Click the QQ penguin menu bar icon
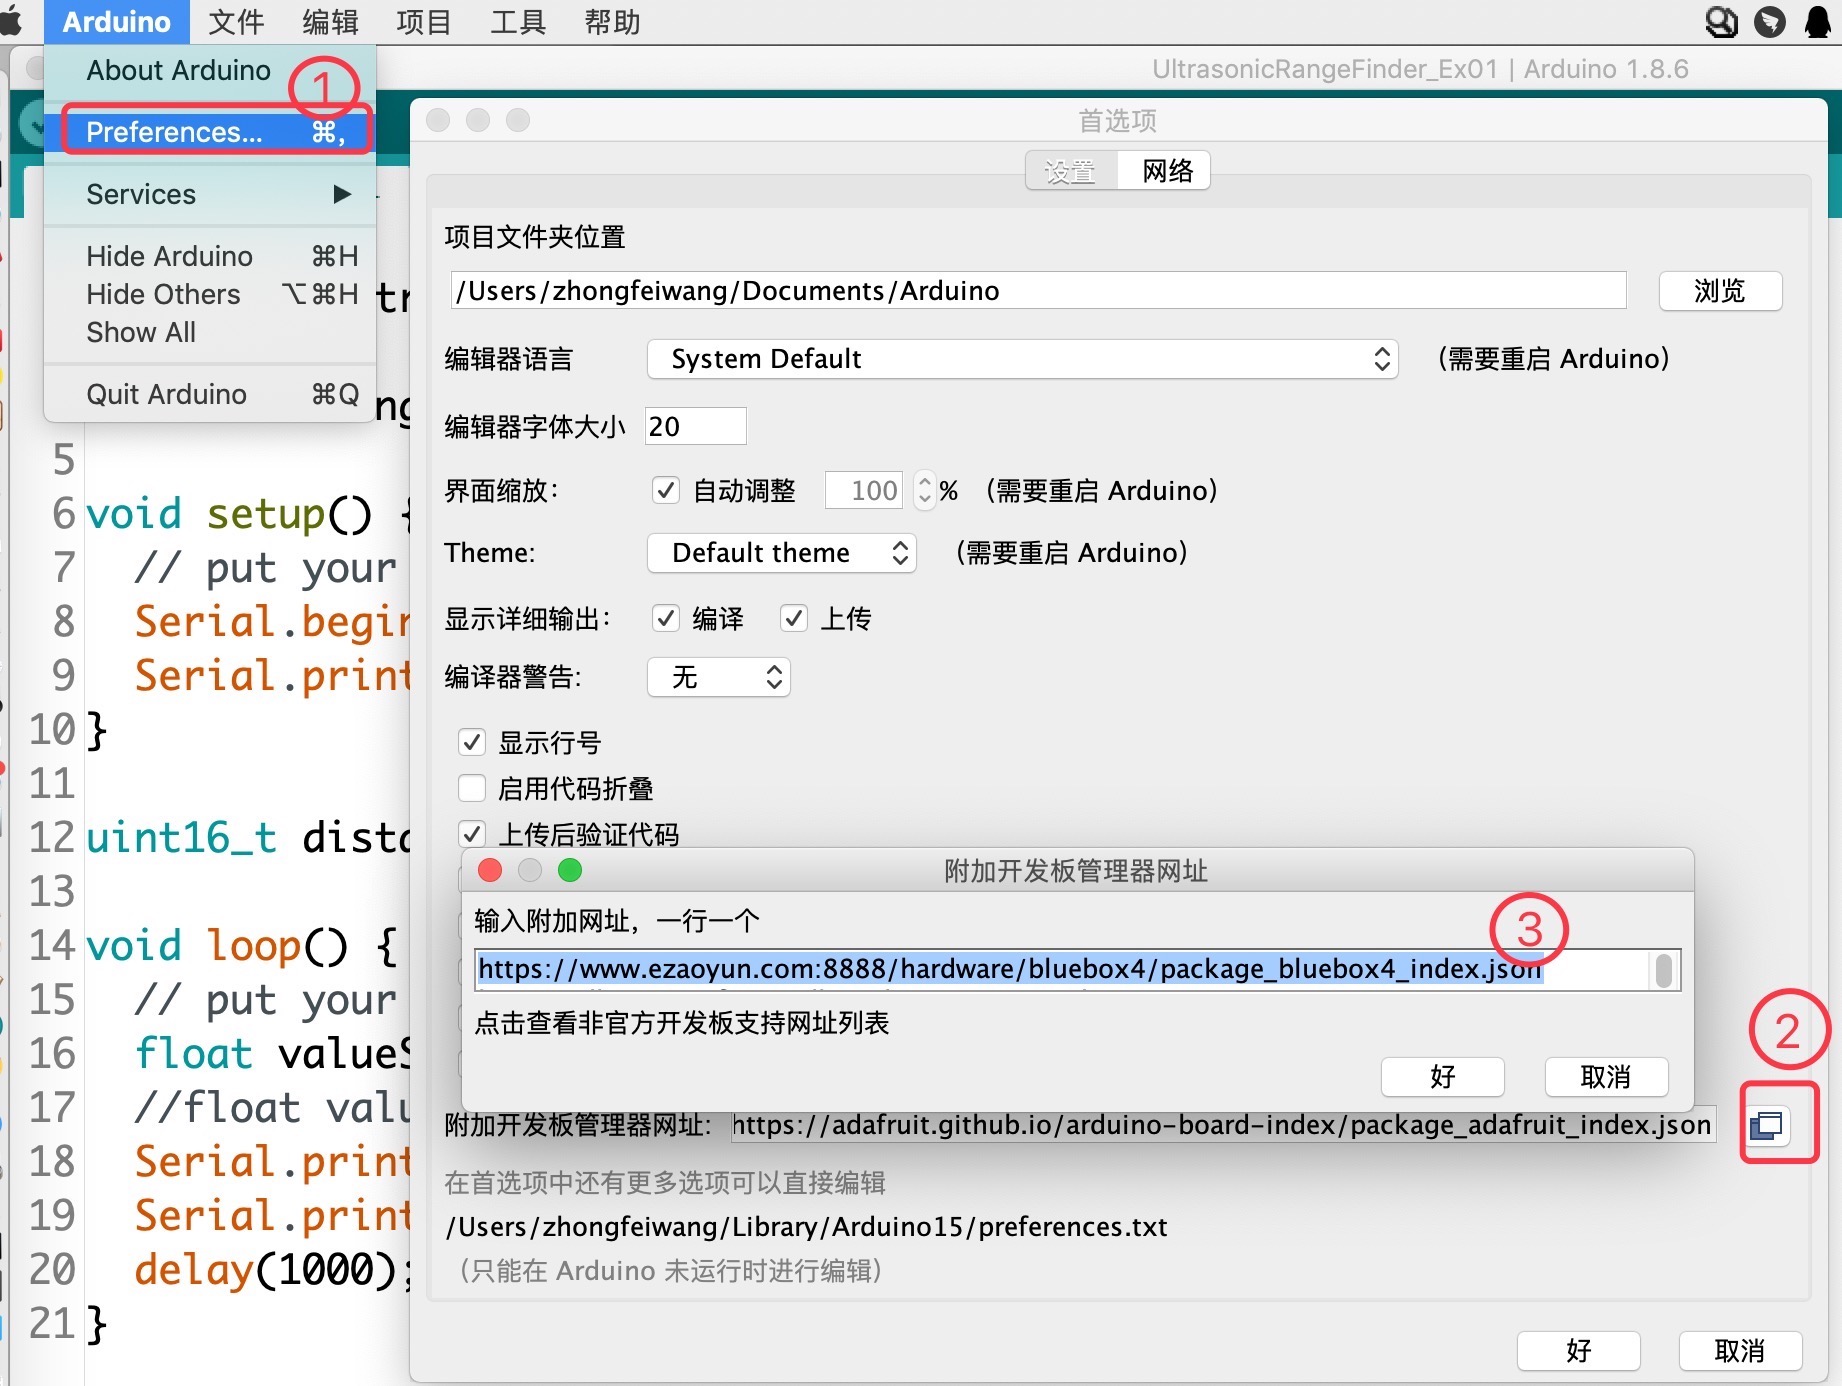 click(1818, 21)
